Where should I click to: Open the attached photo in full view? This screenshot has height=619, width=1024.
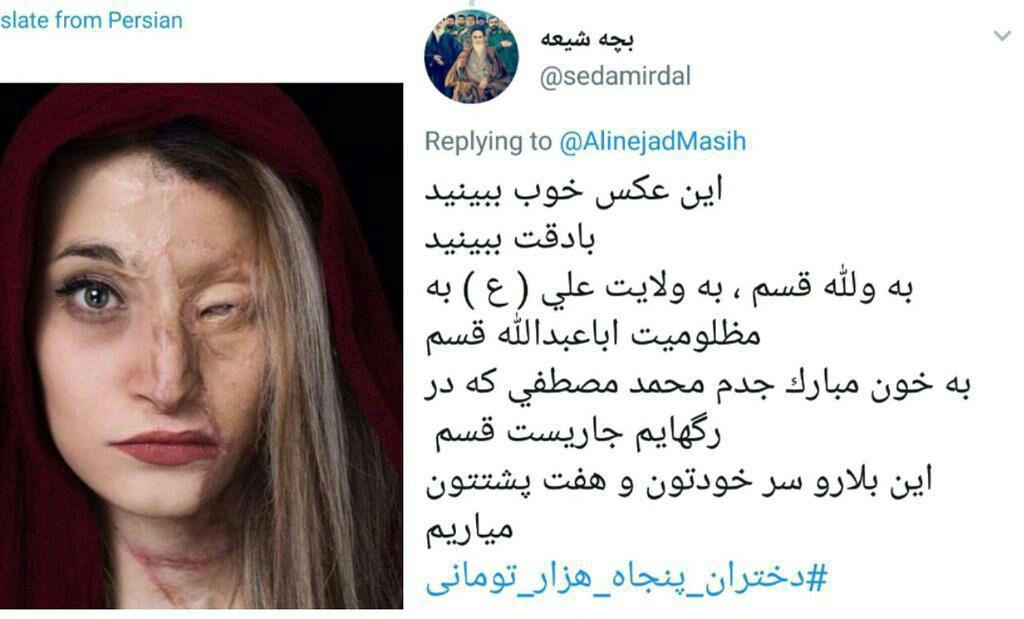click(201, 346)
